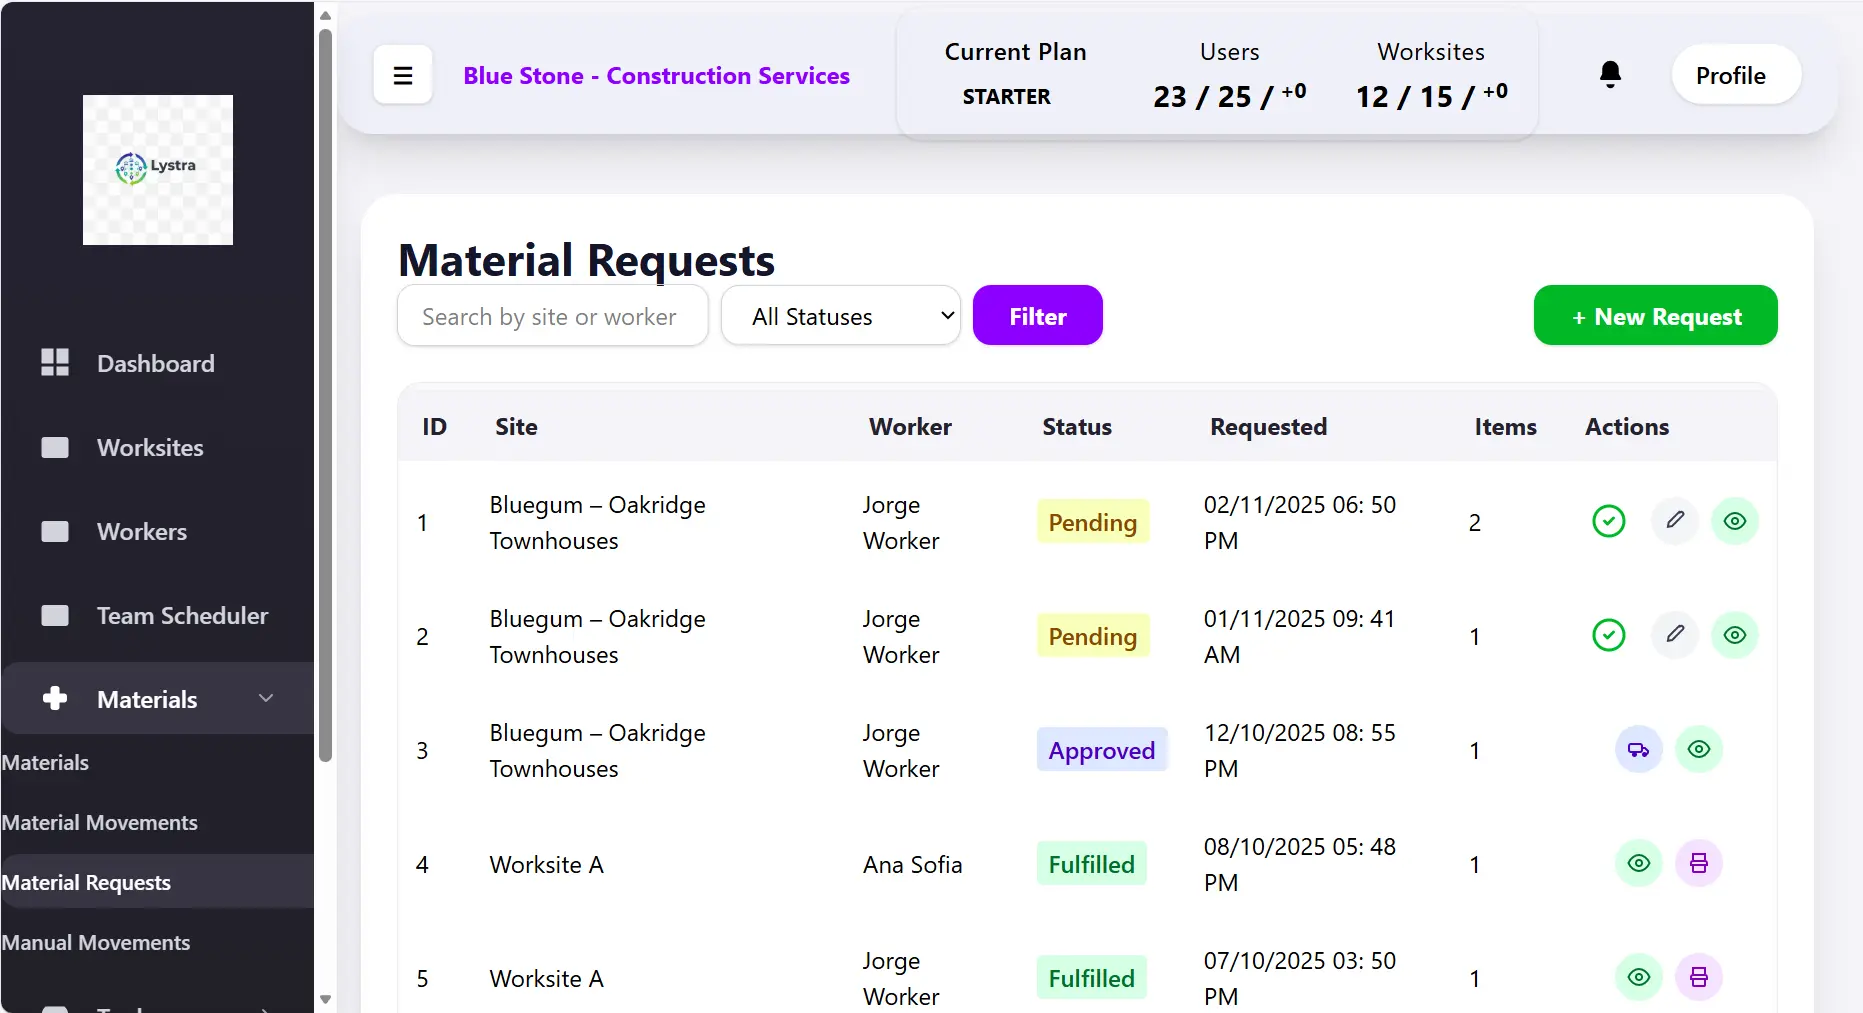
Task: Click the Fulfilled badge for request 4
Action: point(1092,864)
